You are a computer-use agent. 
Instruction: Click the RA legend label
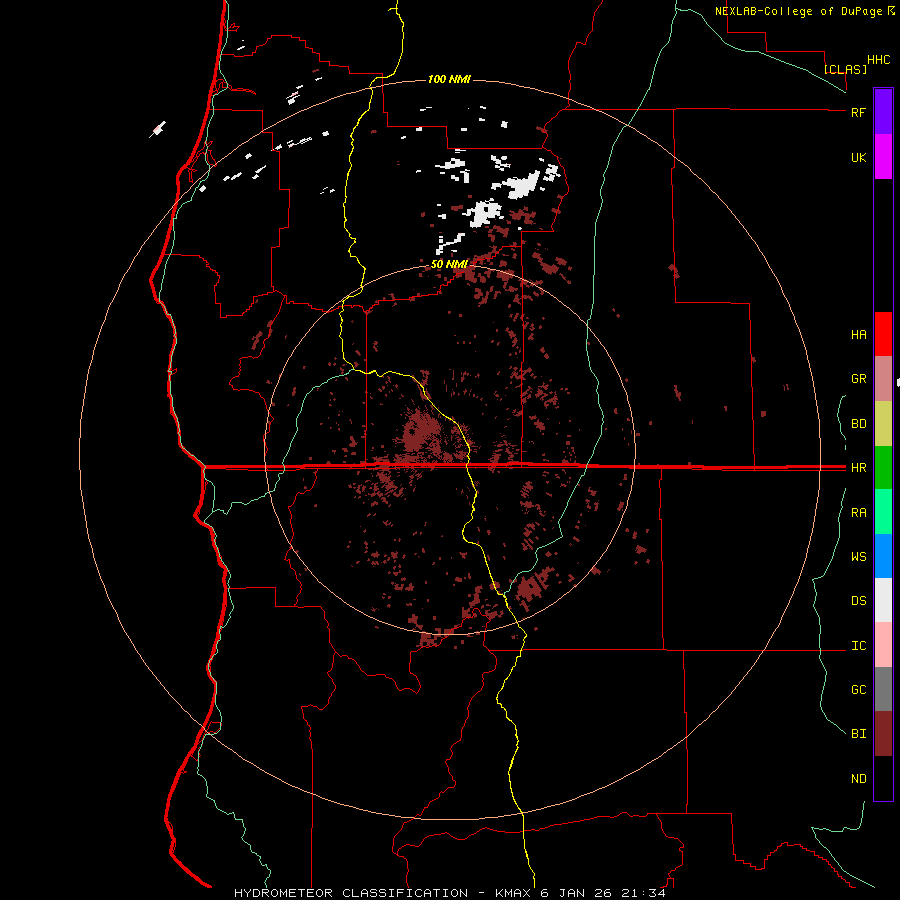pyautogui.click(x=858, y=513)
